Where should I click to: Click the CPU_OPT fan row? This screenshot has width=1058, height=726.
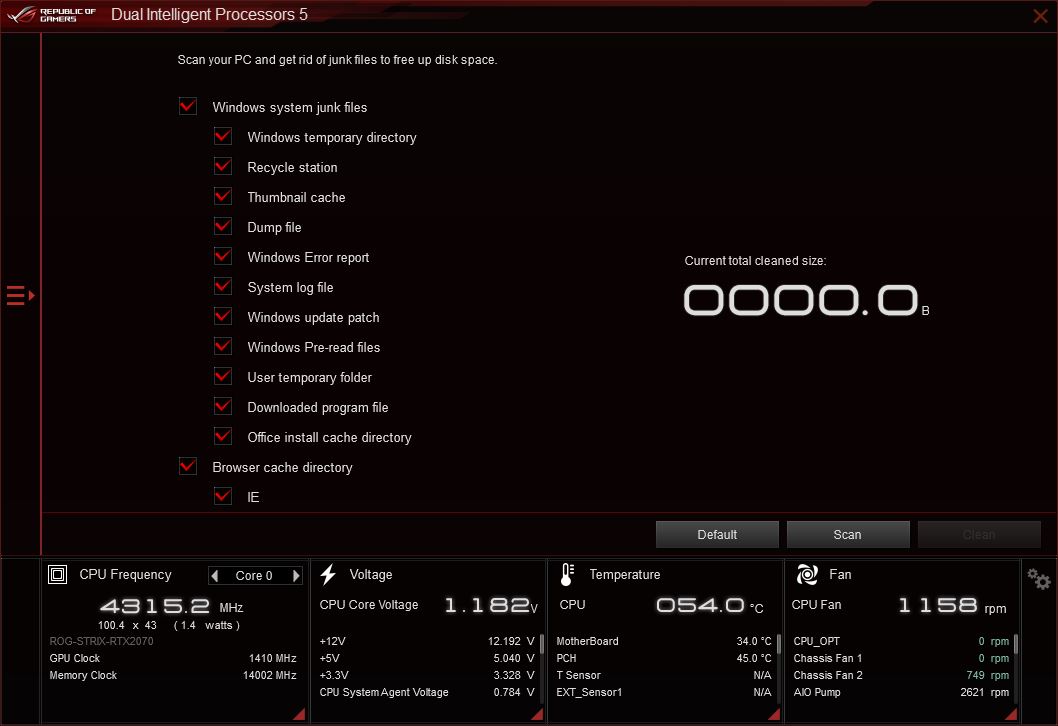pos(901,641)
